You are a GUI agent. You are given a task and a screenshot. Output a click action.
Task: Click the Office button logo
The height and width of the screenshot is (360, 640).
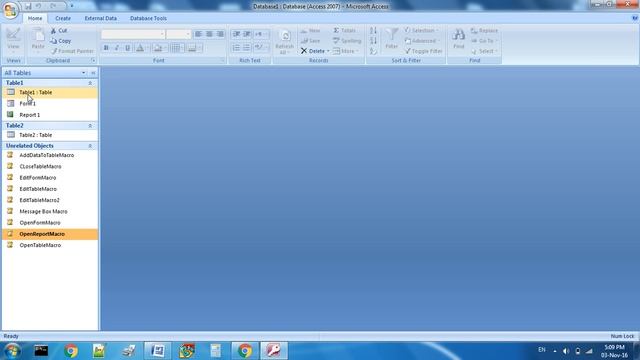10,10
